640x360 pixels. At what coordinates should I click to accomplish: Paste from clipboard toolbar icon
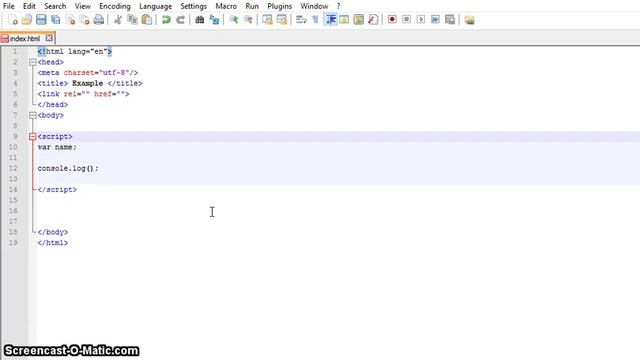[147, 20]
